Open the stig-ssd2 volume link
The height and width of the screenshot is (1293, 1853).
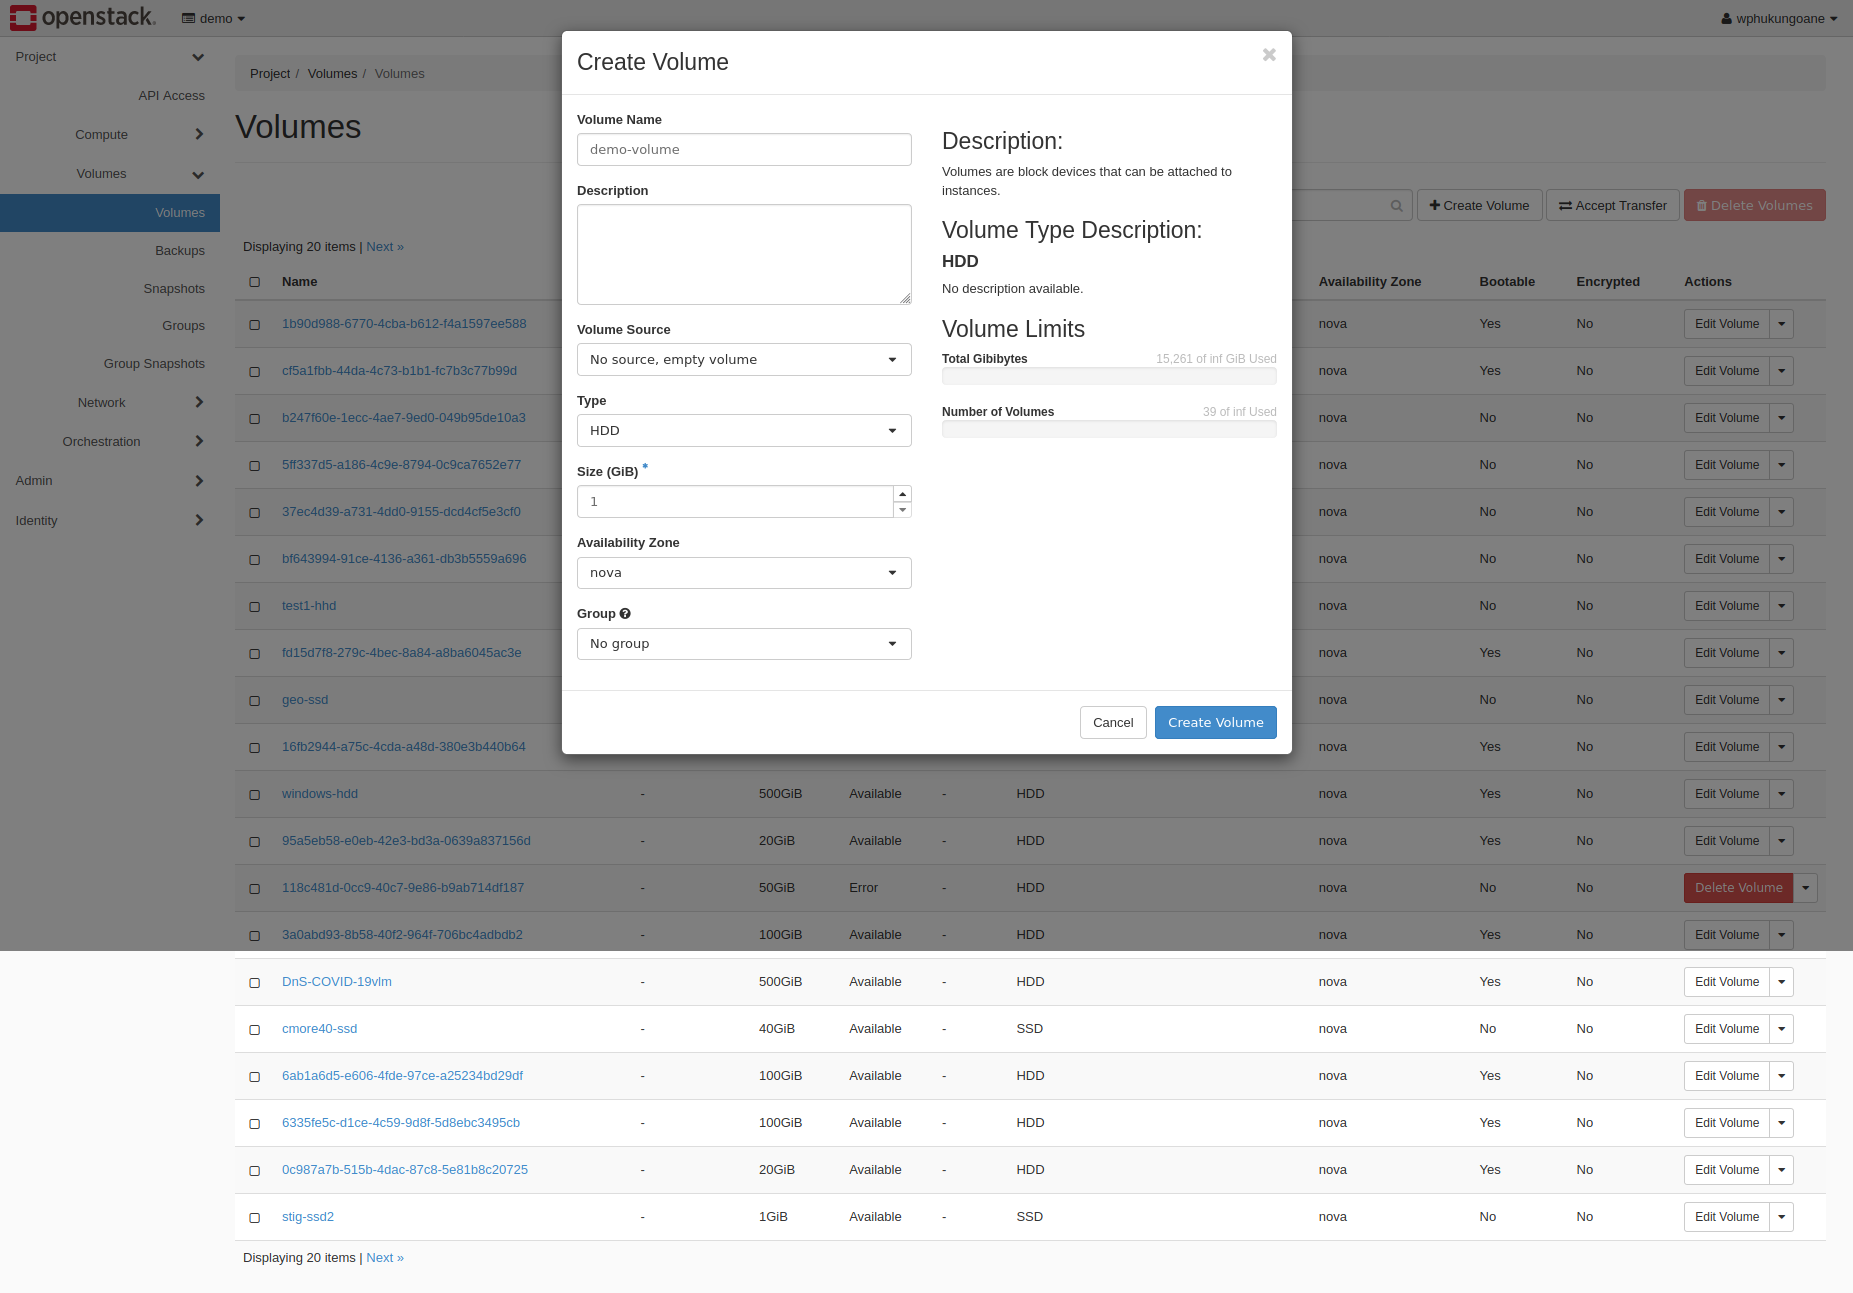(308, 1217)
